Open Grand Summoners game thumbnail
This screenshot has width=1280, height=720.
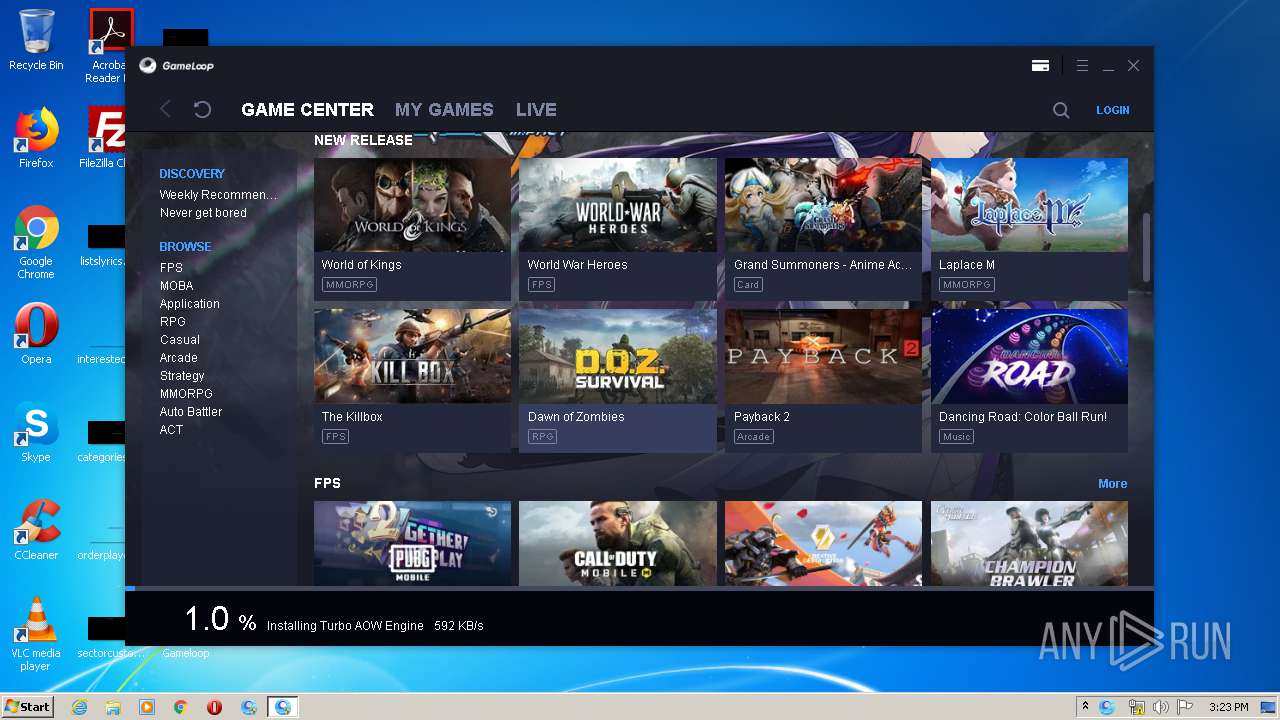click(x=823, y=204)
